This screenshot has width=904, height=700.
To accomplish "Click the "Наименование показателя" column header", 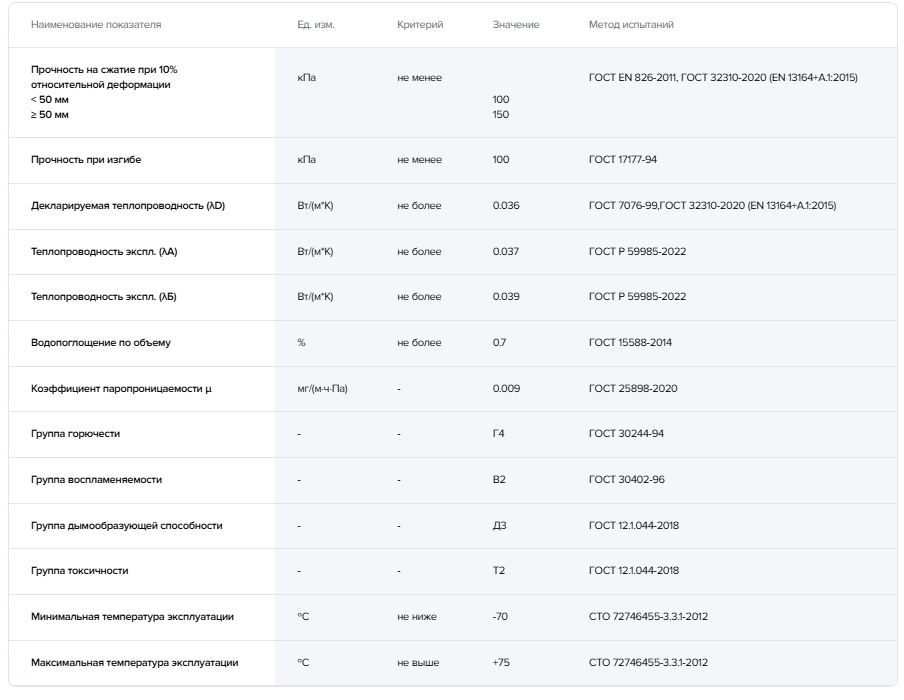I will click(x=96, y=24).
